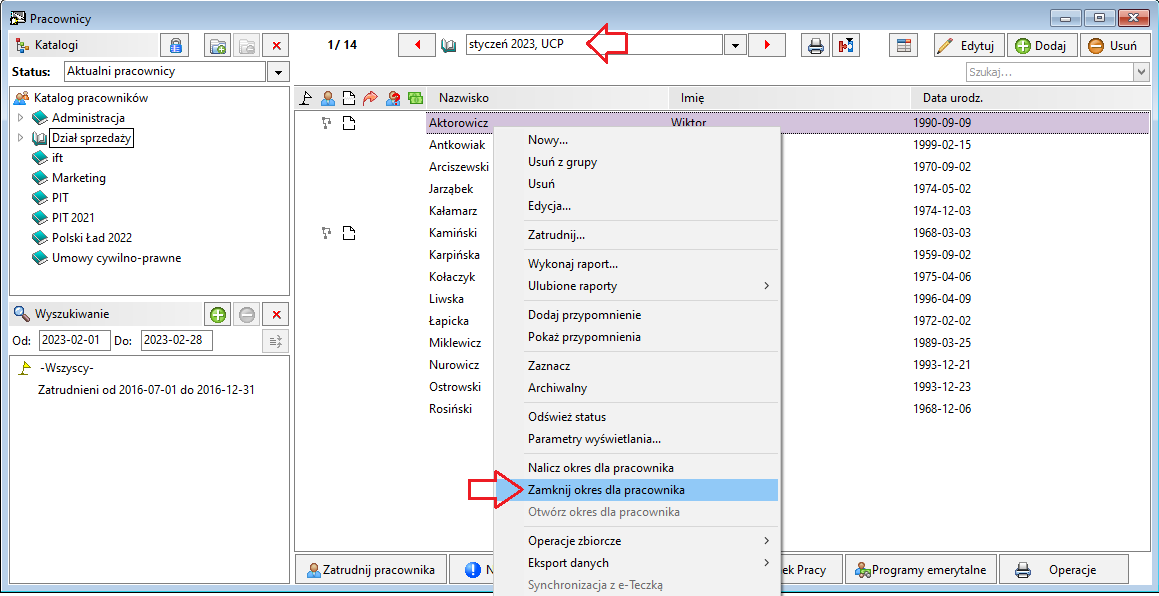The height and width of the screenshot is (596, 1159).
Task: Click the Zatrudnij pracownika button
Action: 371,570
